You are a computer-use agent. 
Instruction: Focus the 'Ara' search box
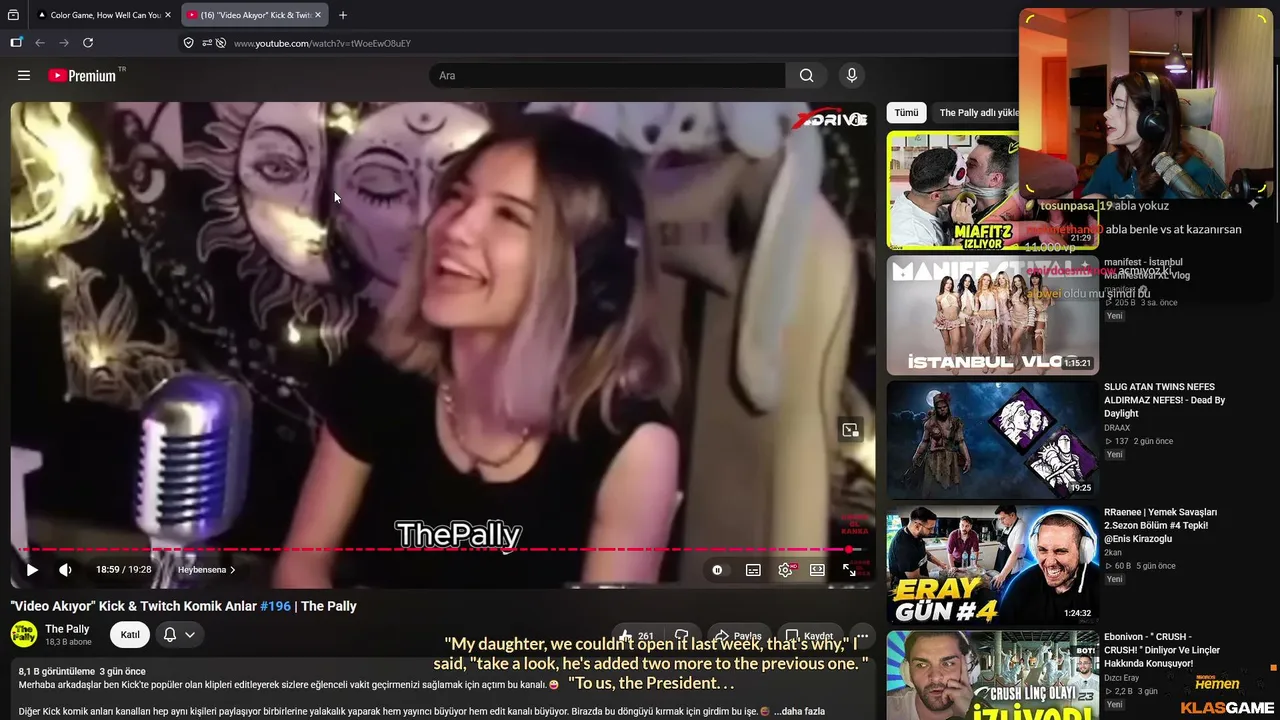(x=608, y=75)
